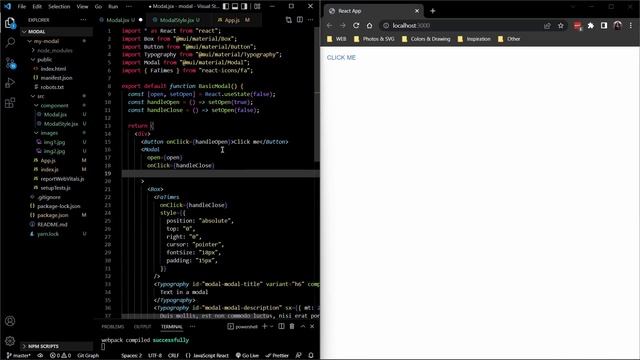Open the WEB bookmarks folder
The height and width of the screenshot is (360, 640).
click(x=337, y=39)
